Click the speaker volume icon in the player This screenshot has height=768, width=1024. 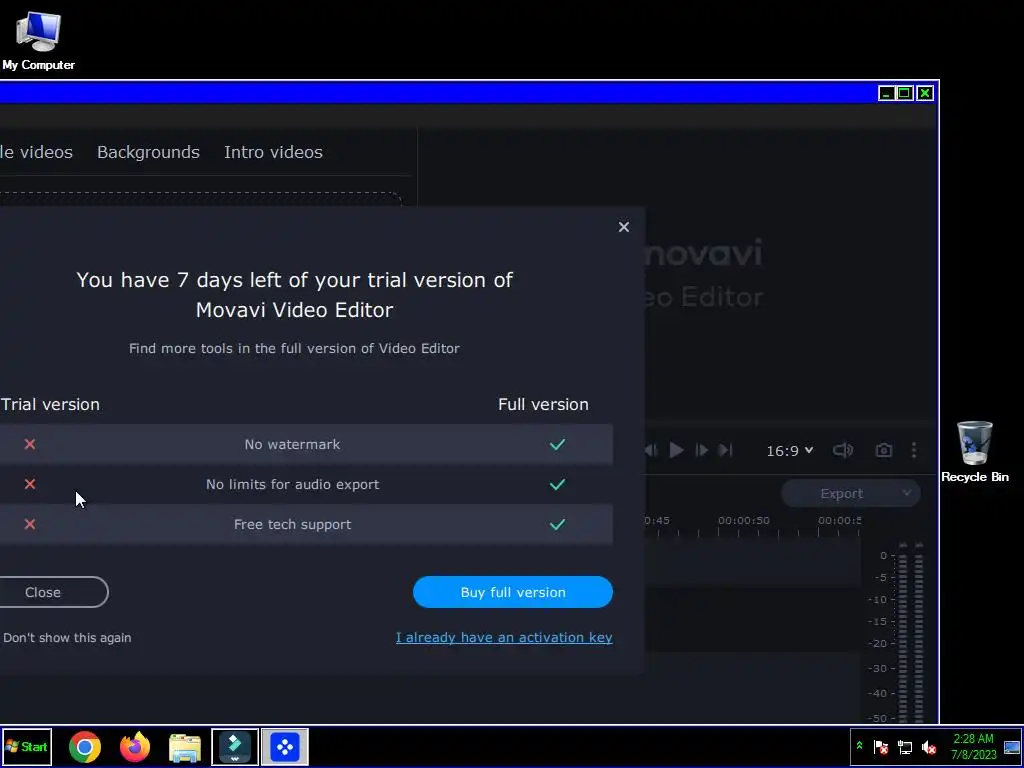click(843, 450)
